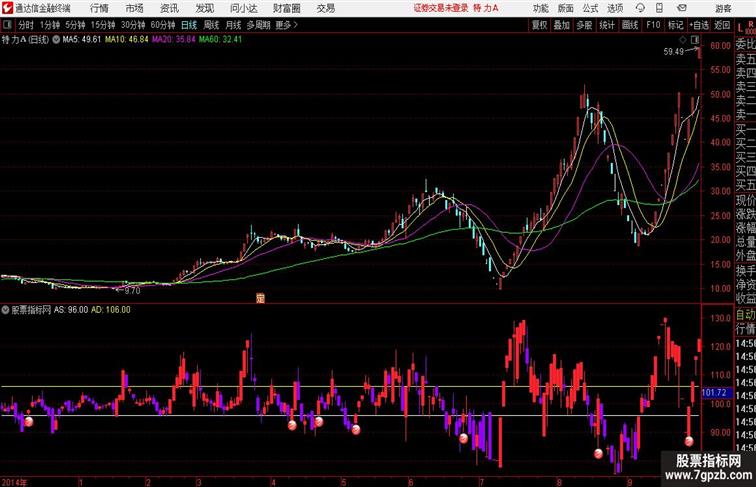Select the 周线 weekly tab

tap(211, 25)
